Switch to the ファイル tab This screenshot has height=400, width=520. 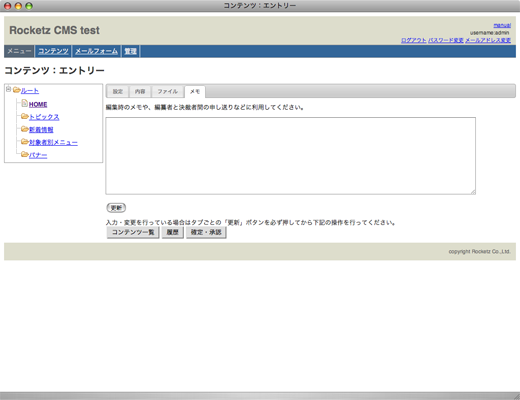(x=168, y=91)
